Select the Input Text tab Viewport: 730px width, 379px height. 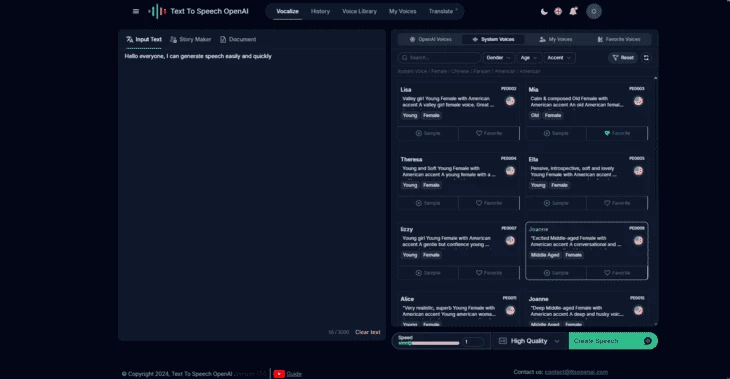(x=144, y=40)
